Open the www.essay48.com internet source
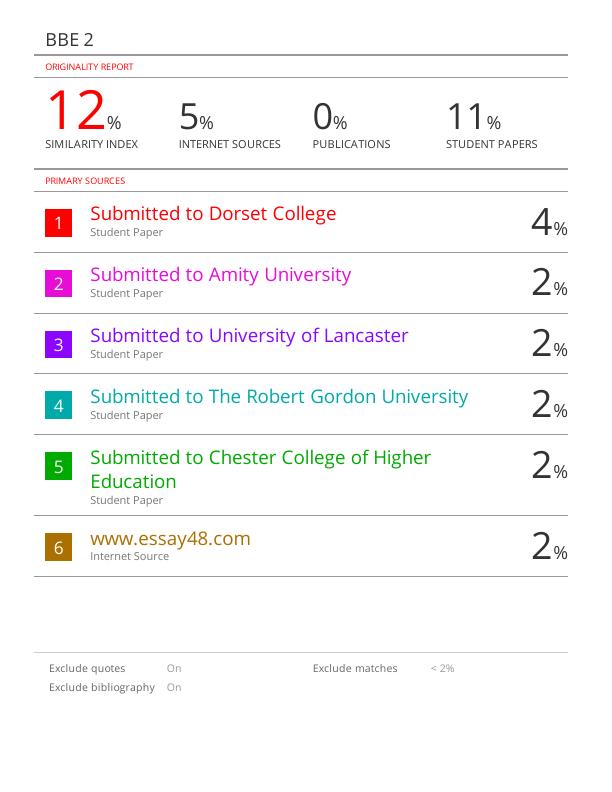This screenshot has height=792, width=612. [x=170, y=539]
